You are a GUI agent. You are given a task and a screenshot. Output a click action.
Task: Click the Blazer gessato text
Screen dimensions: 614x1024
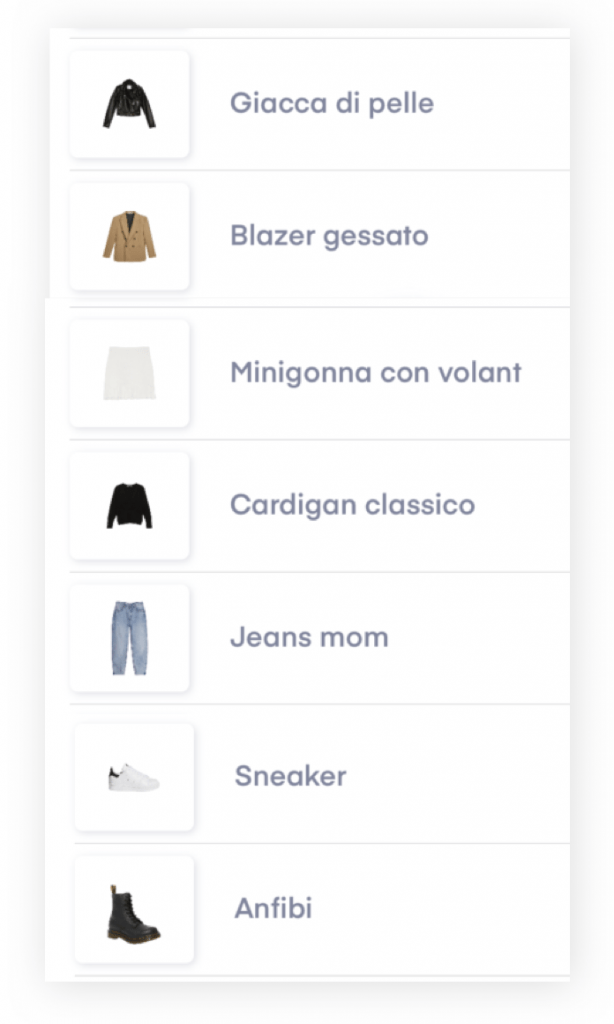[329, 236]
